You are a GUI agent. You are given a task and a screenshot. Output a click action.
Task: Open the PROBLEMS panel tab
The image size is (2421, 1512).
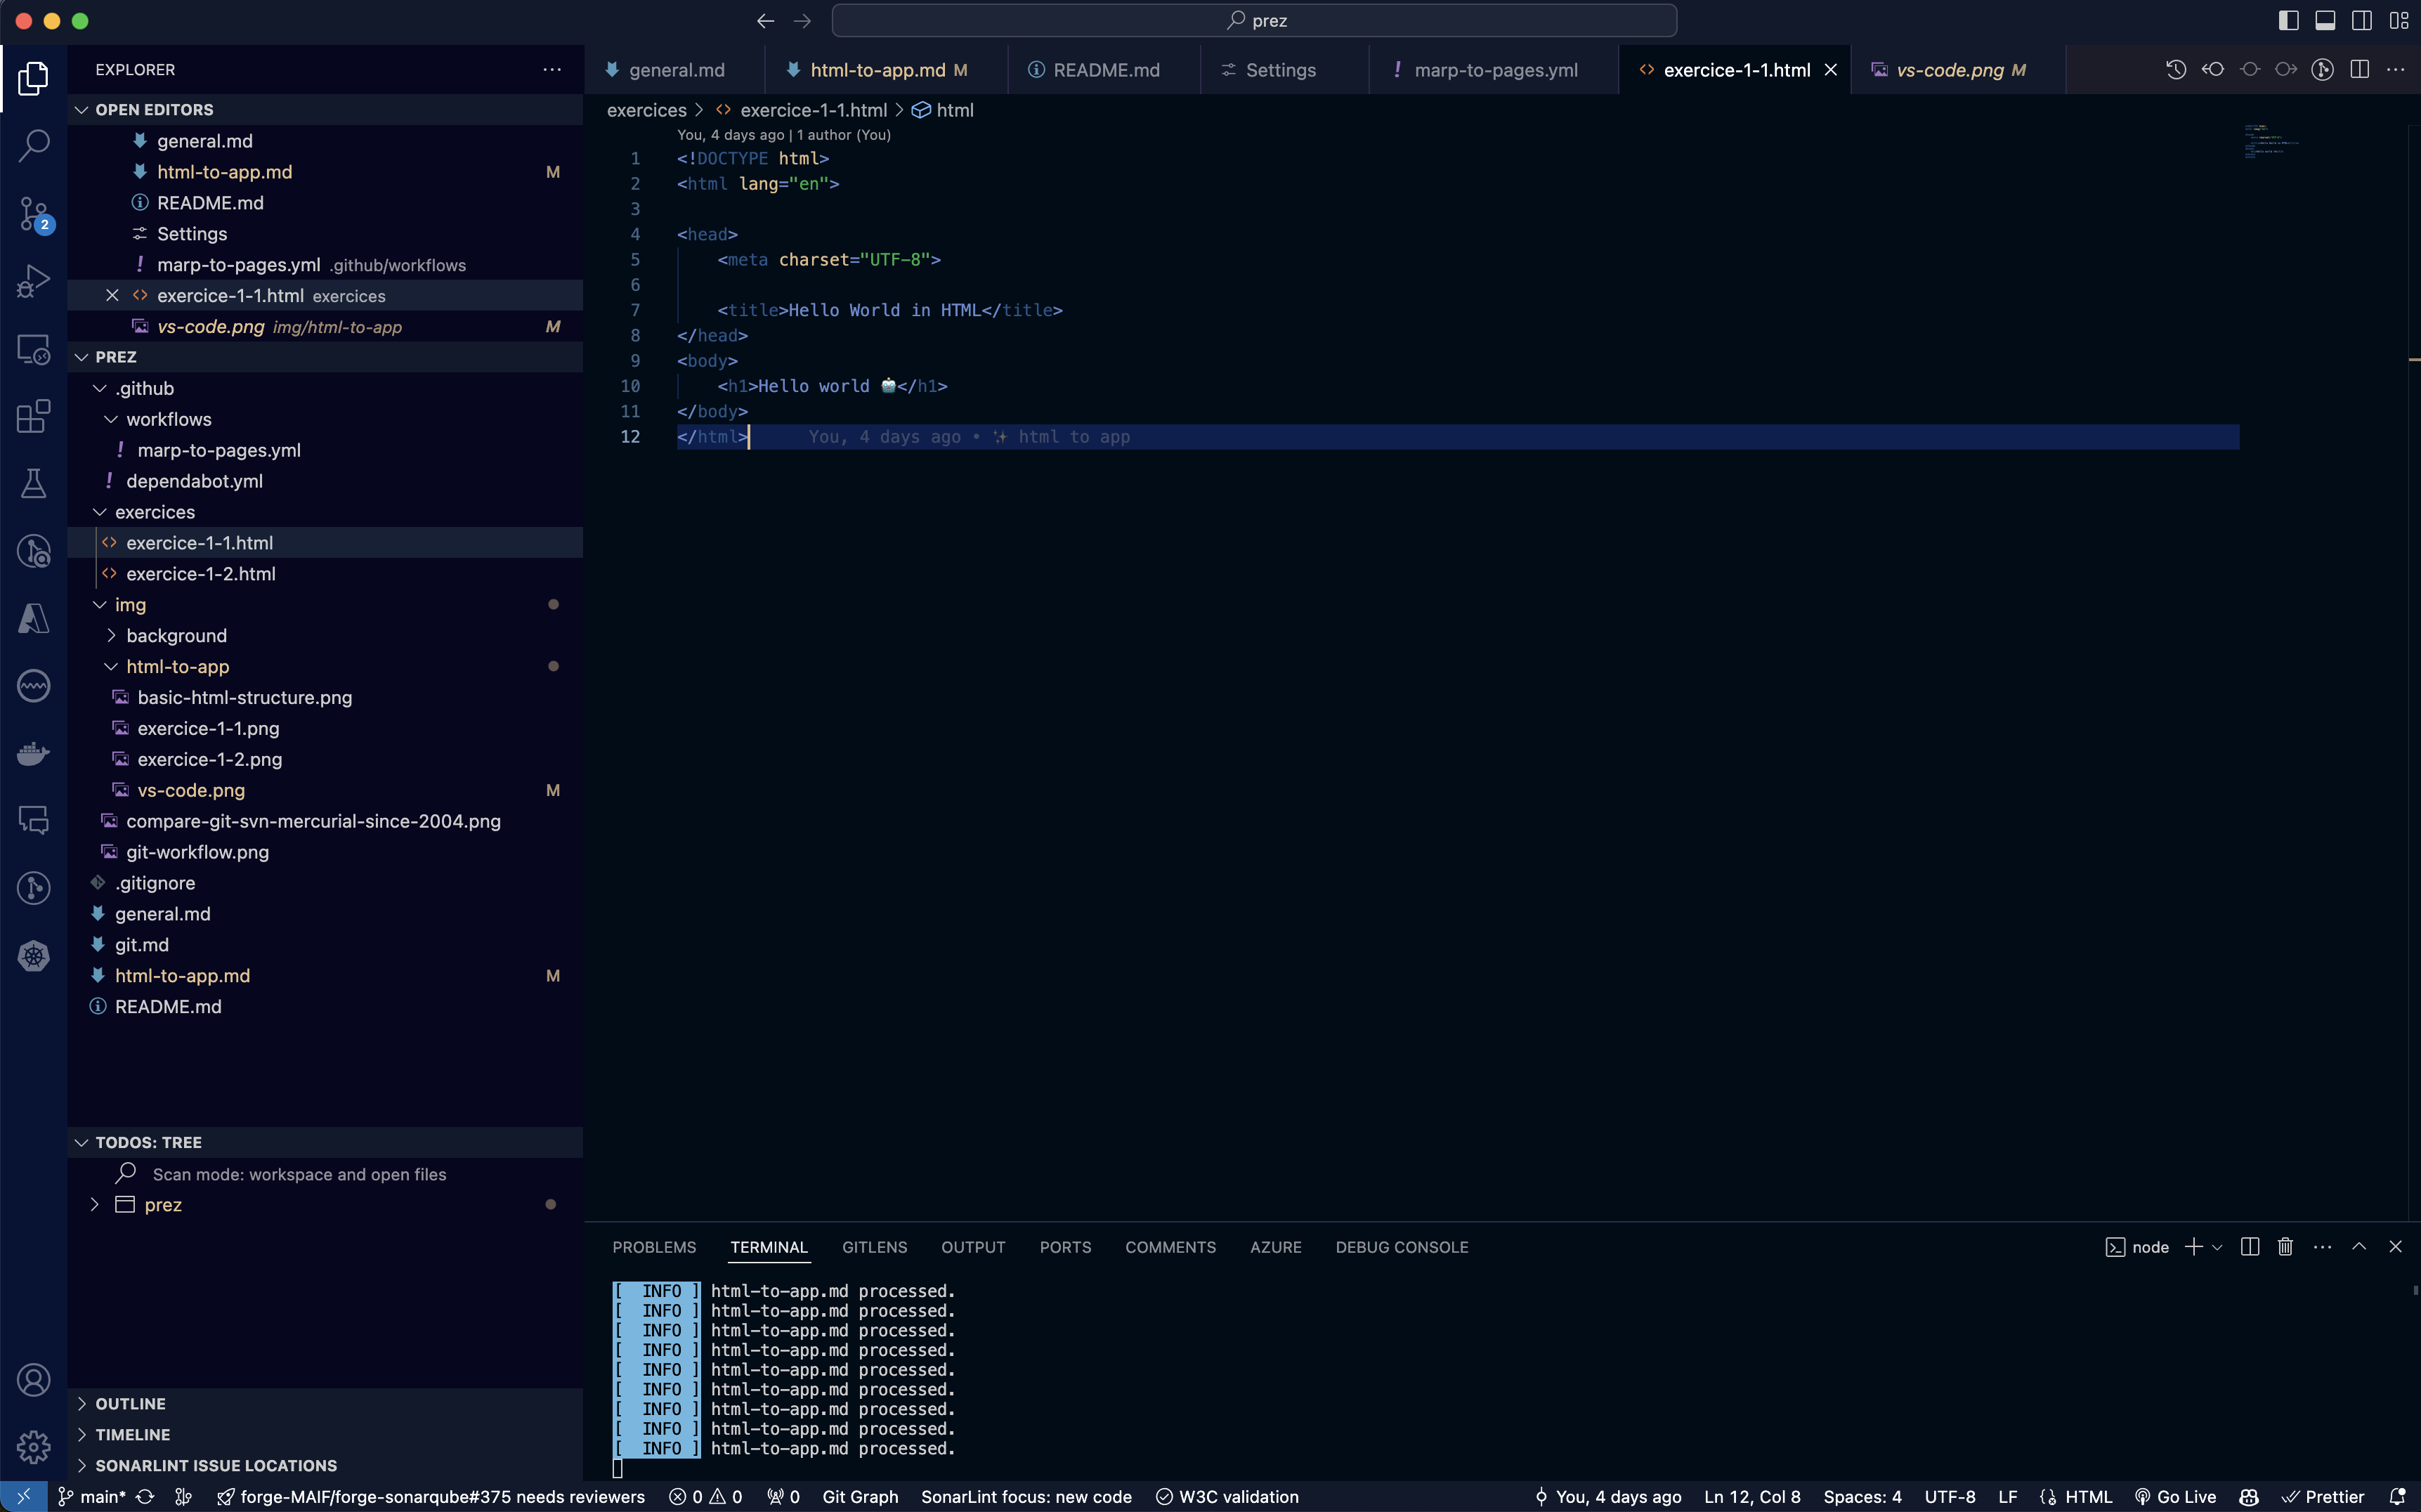[x=654, y=1247]
